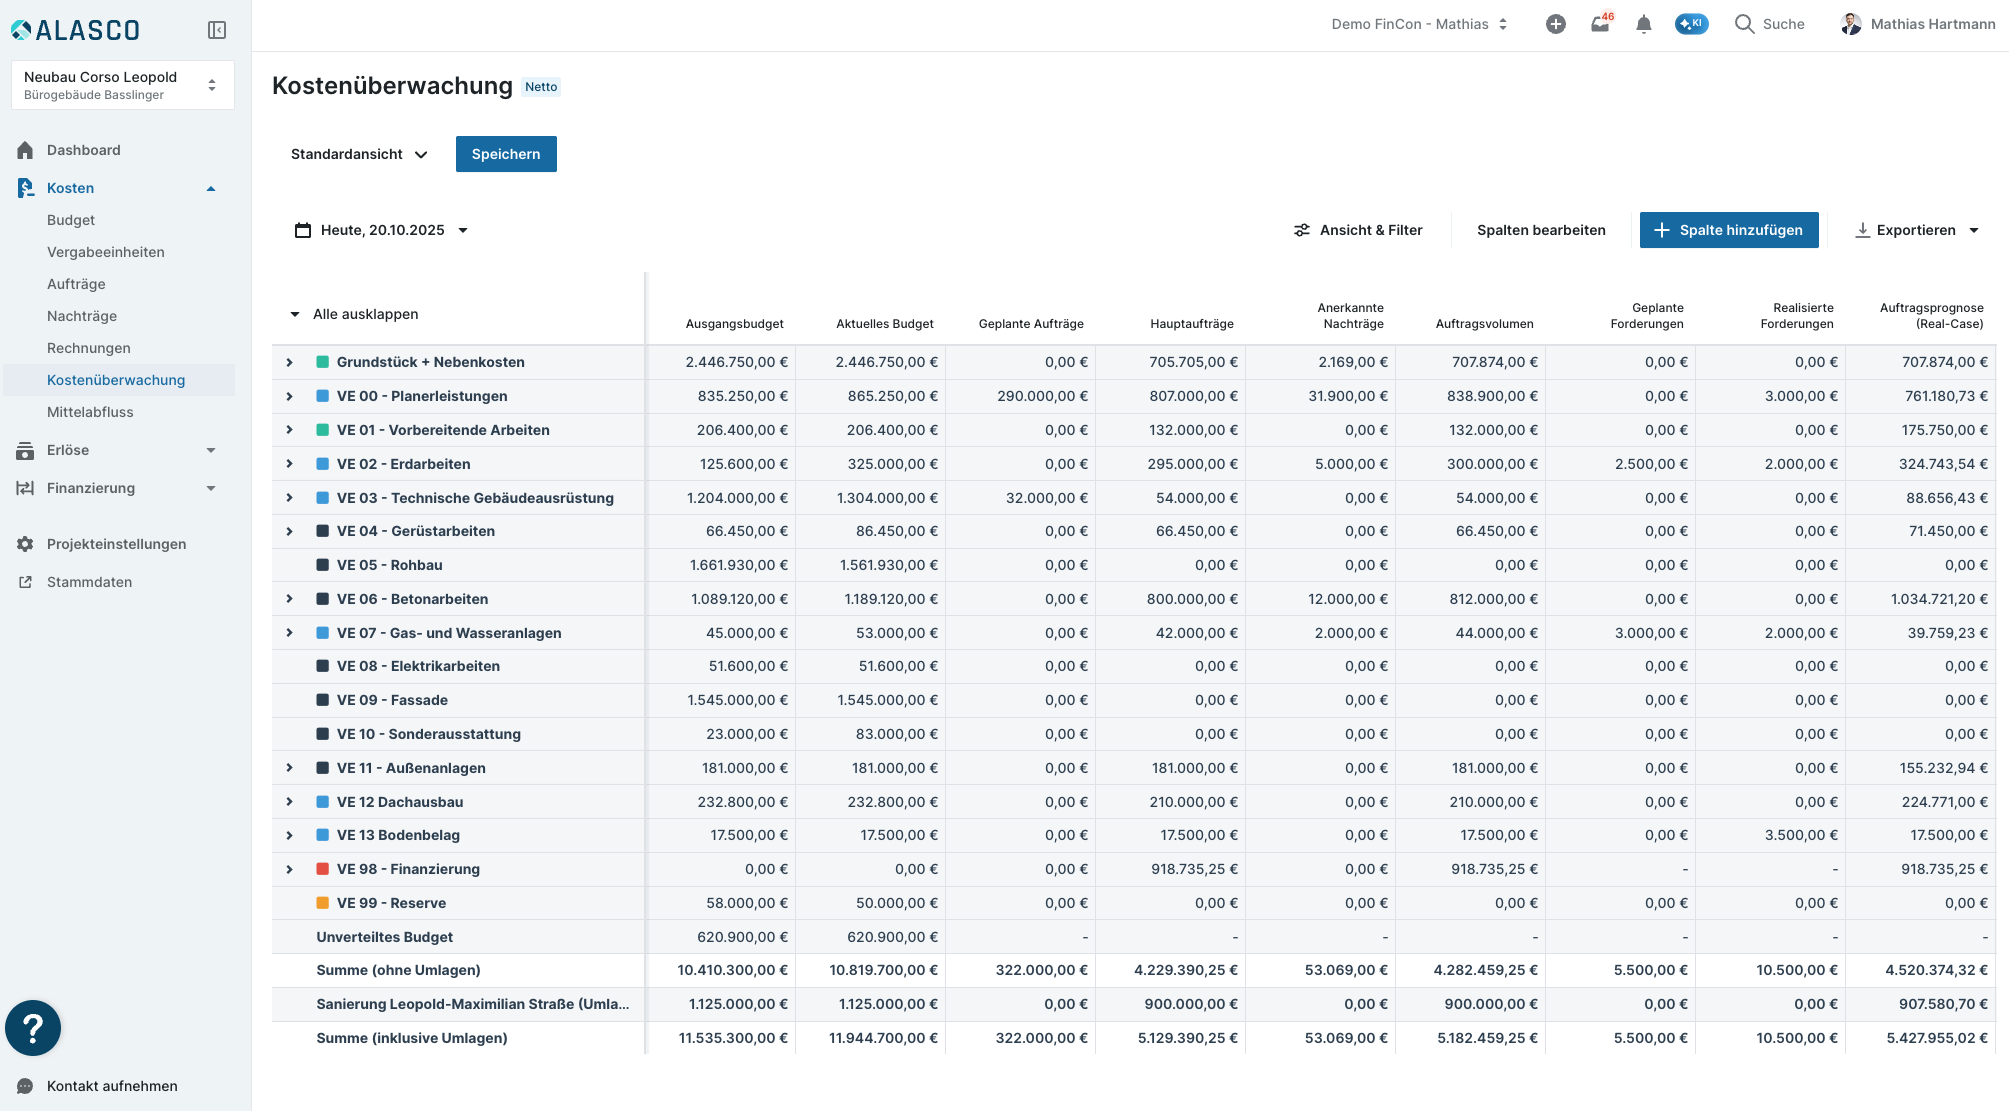Click the Dashboard home icon
Viewport: 2009px width, 1111px height.
point(25,150)
